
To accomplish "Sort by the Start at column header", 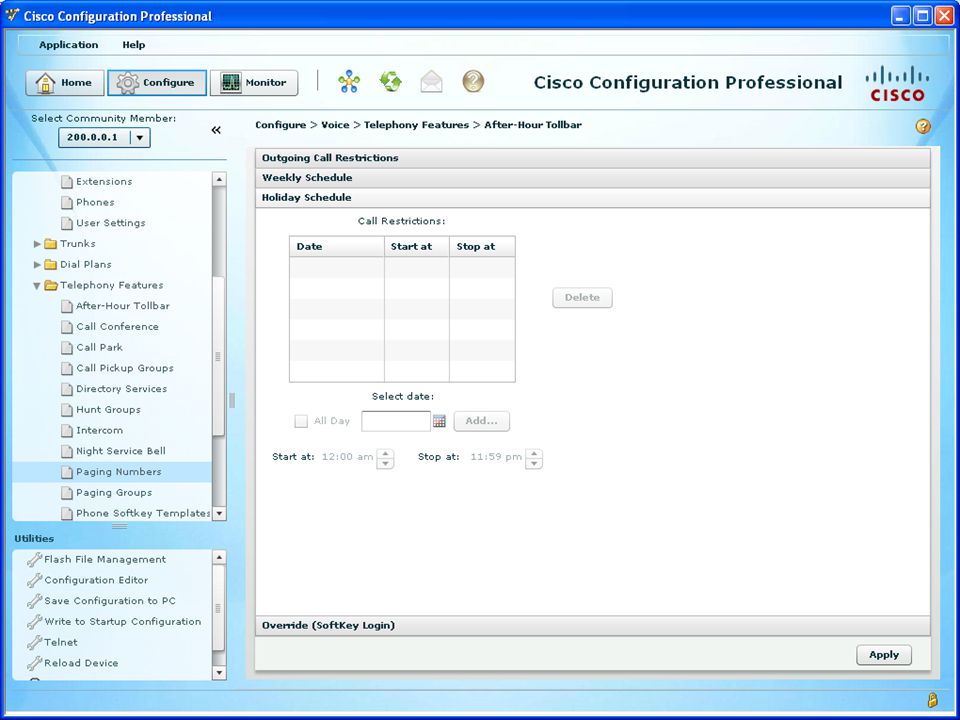I will click(417, 247).
